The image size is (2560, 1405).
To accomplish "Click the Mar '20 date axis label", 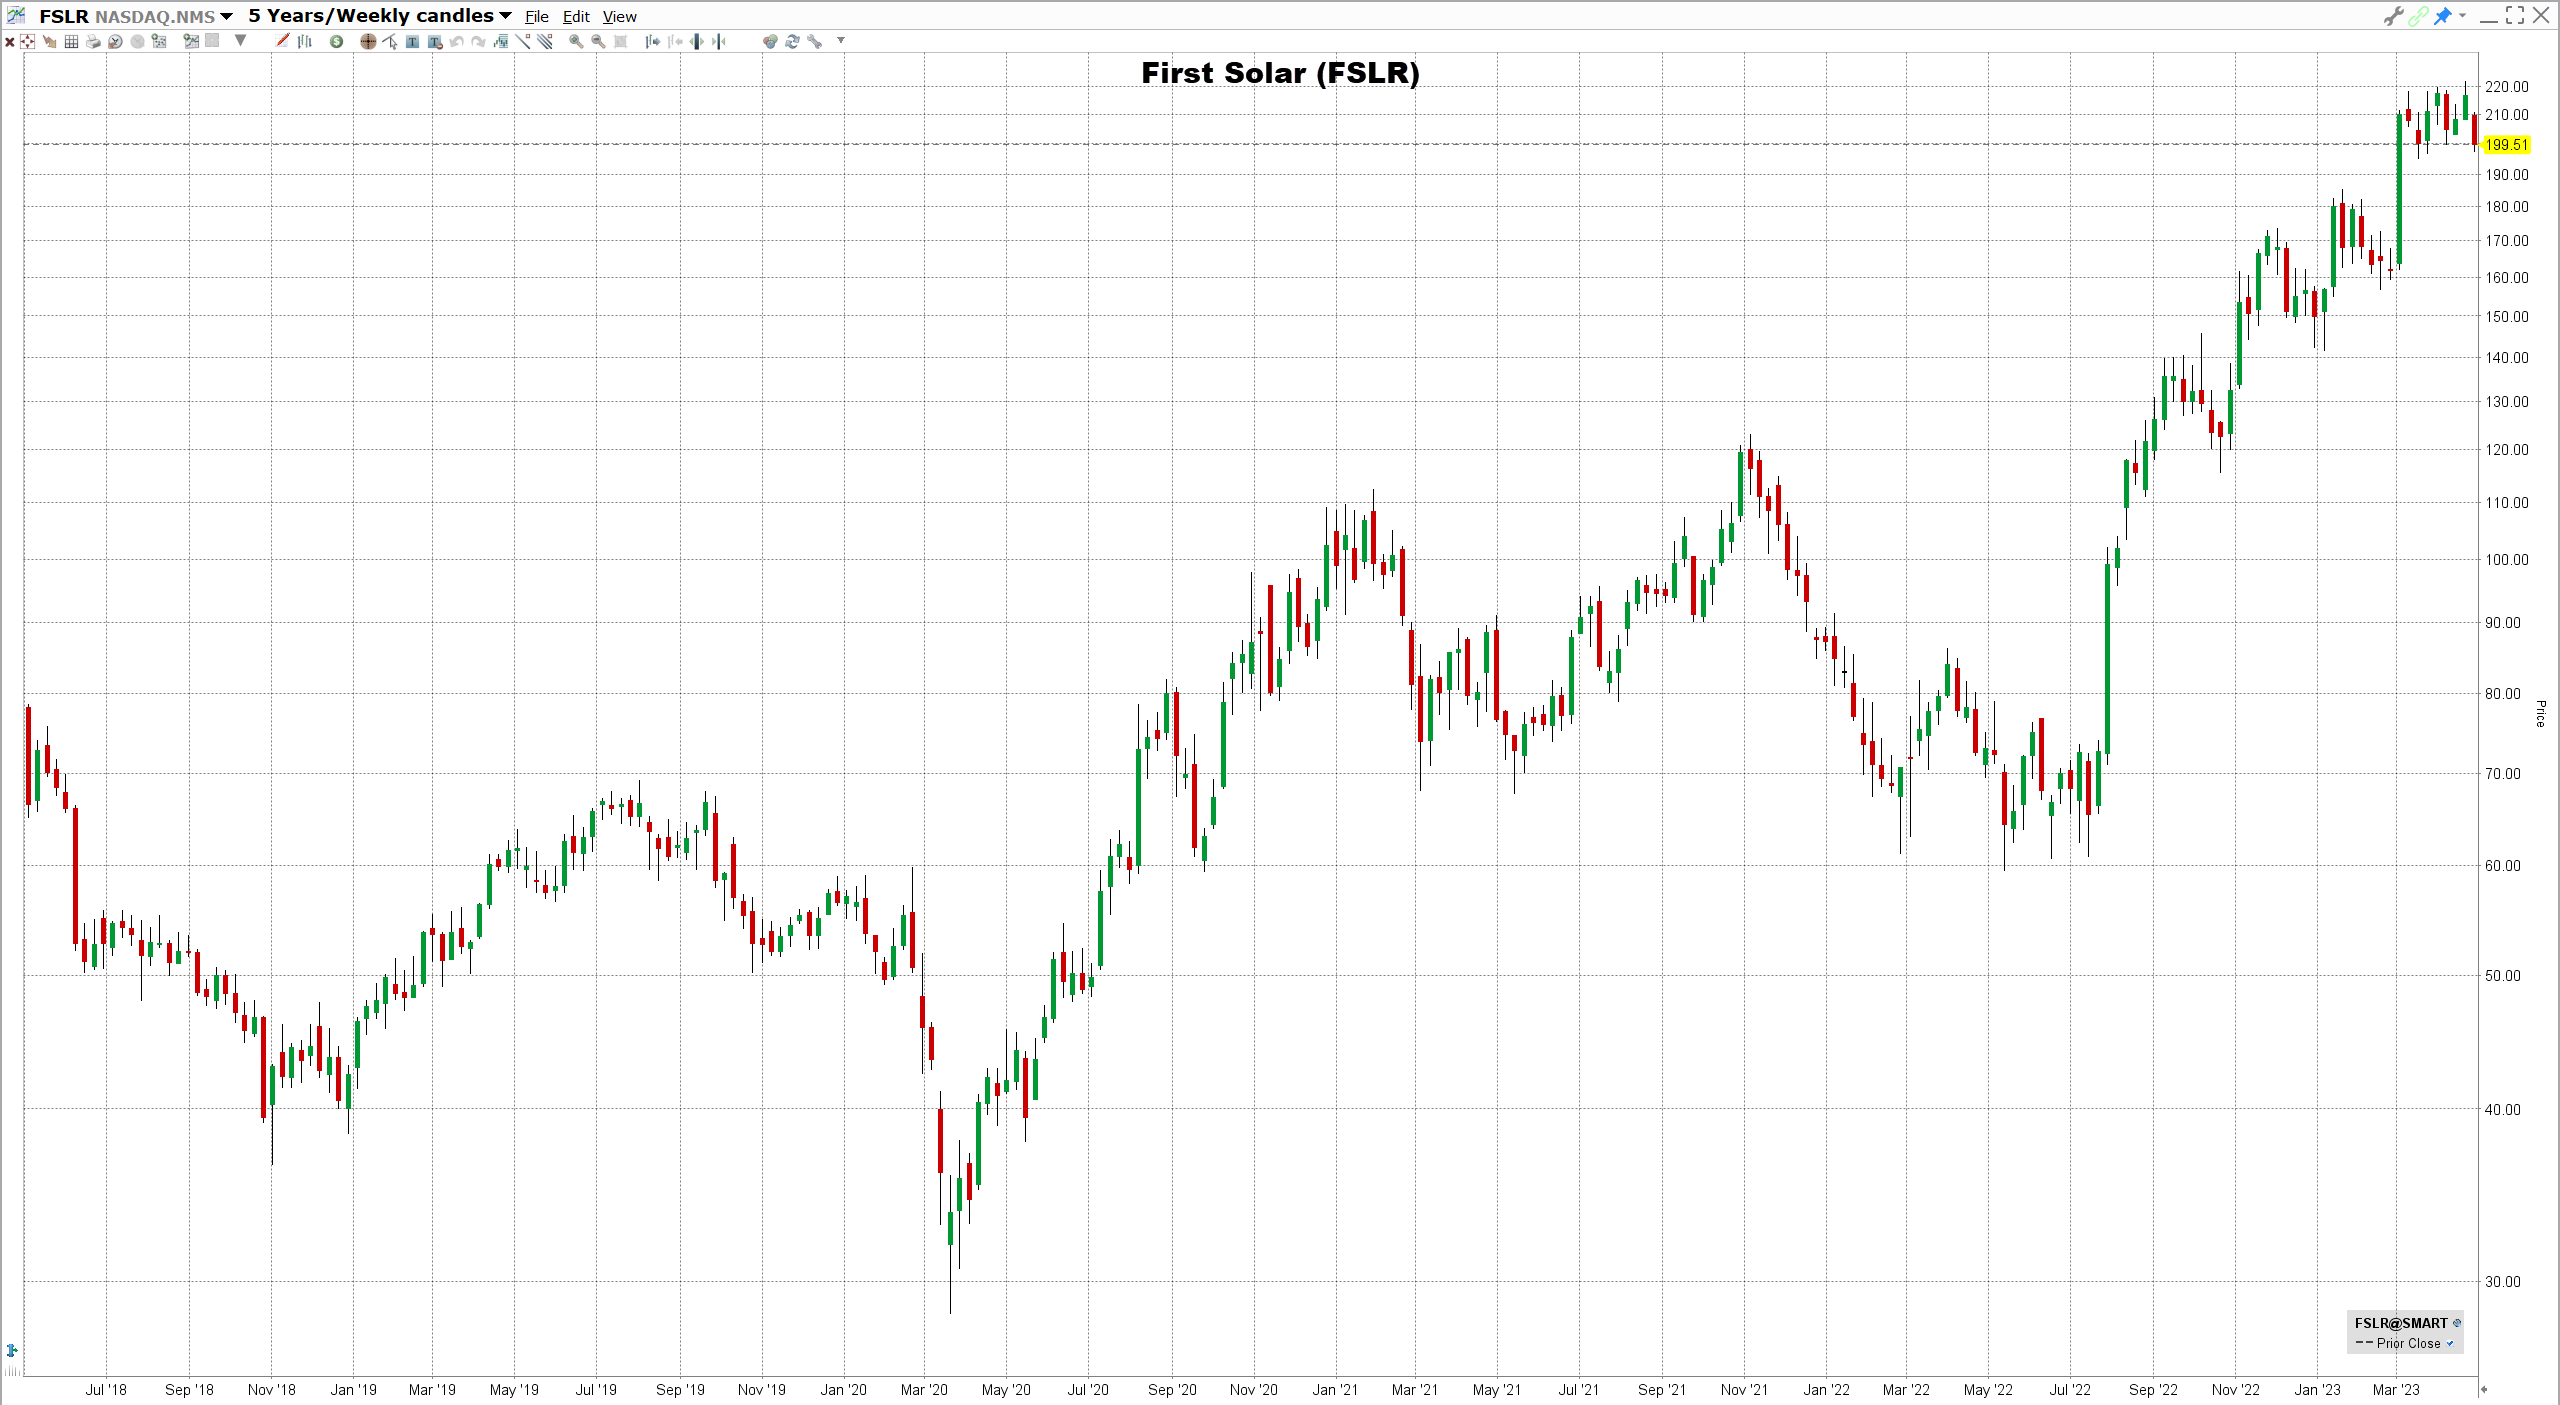I will point(924,1390).
